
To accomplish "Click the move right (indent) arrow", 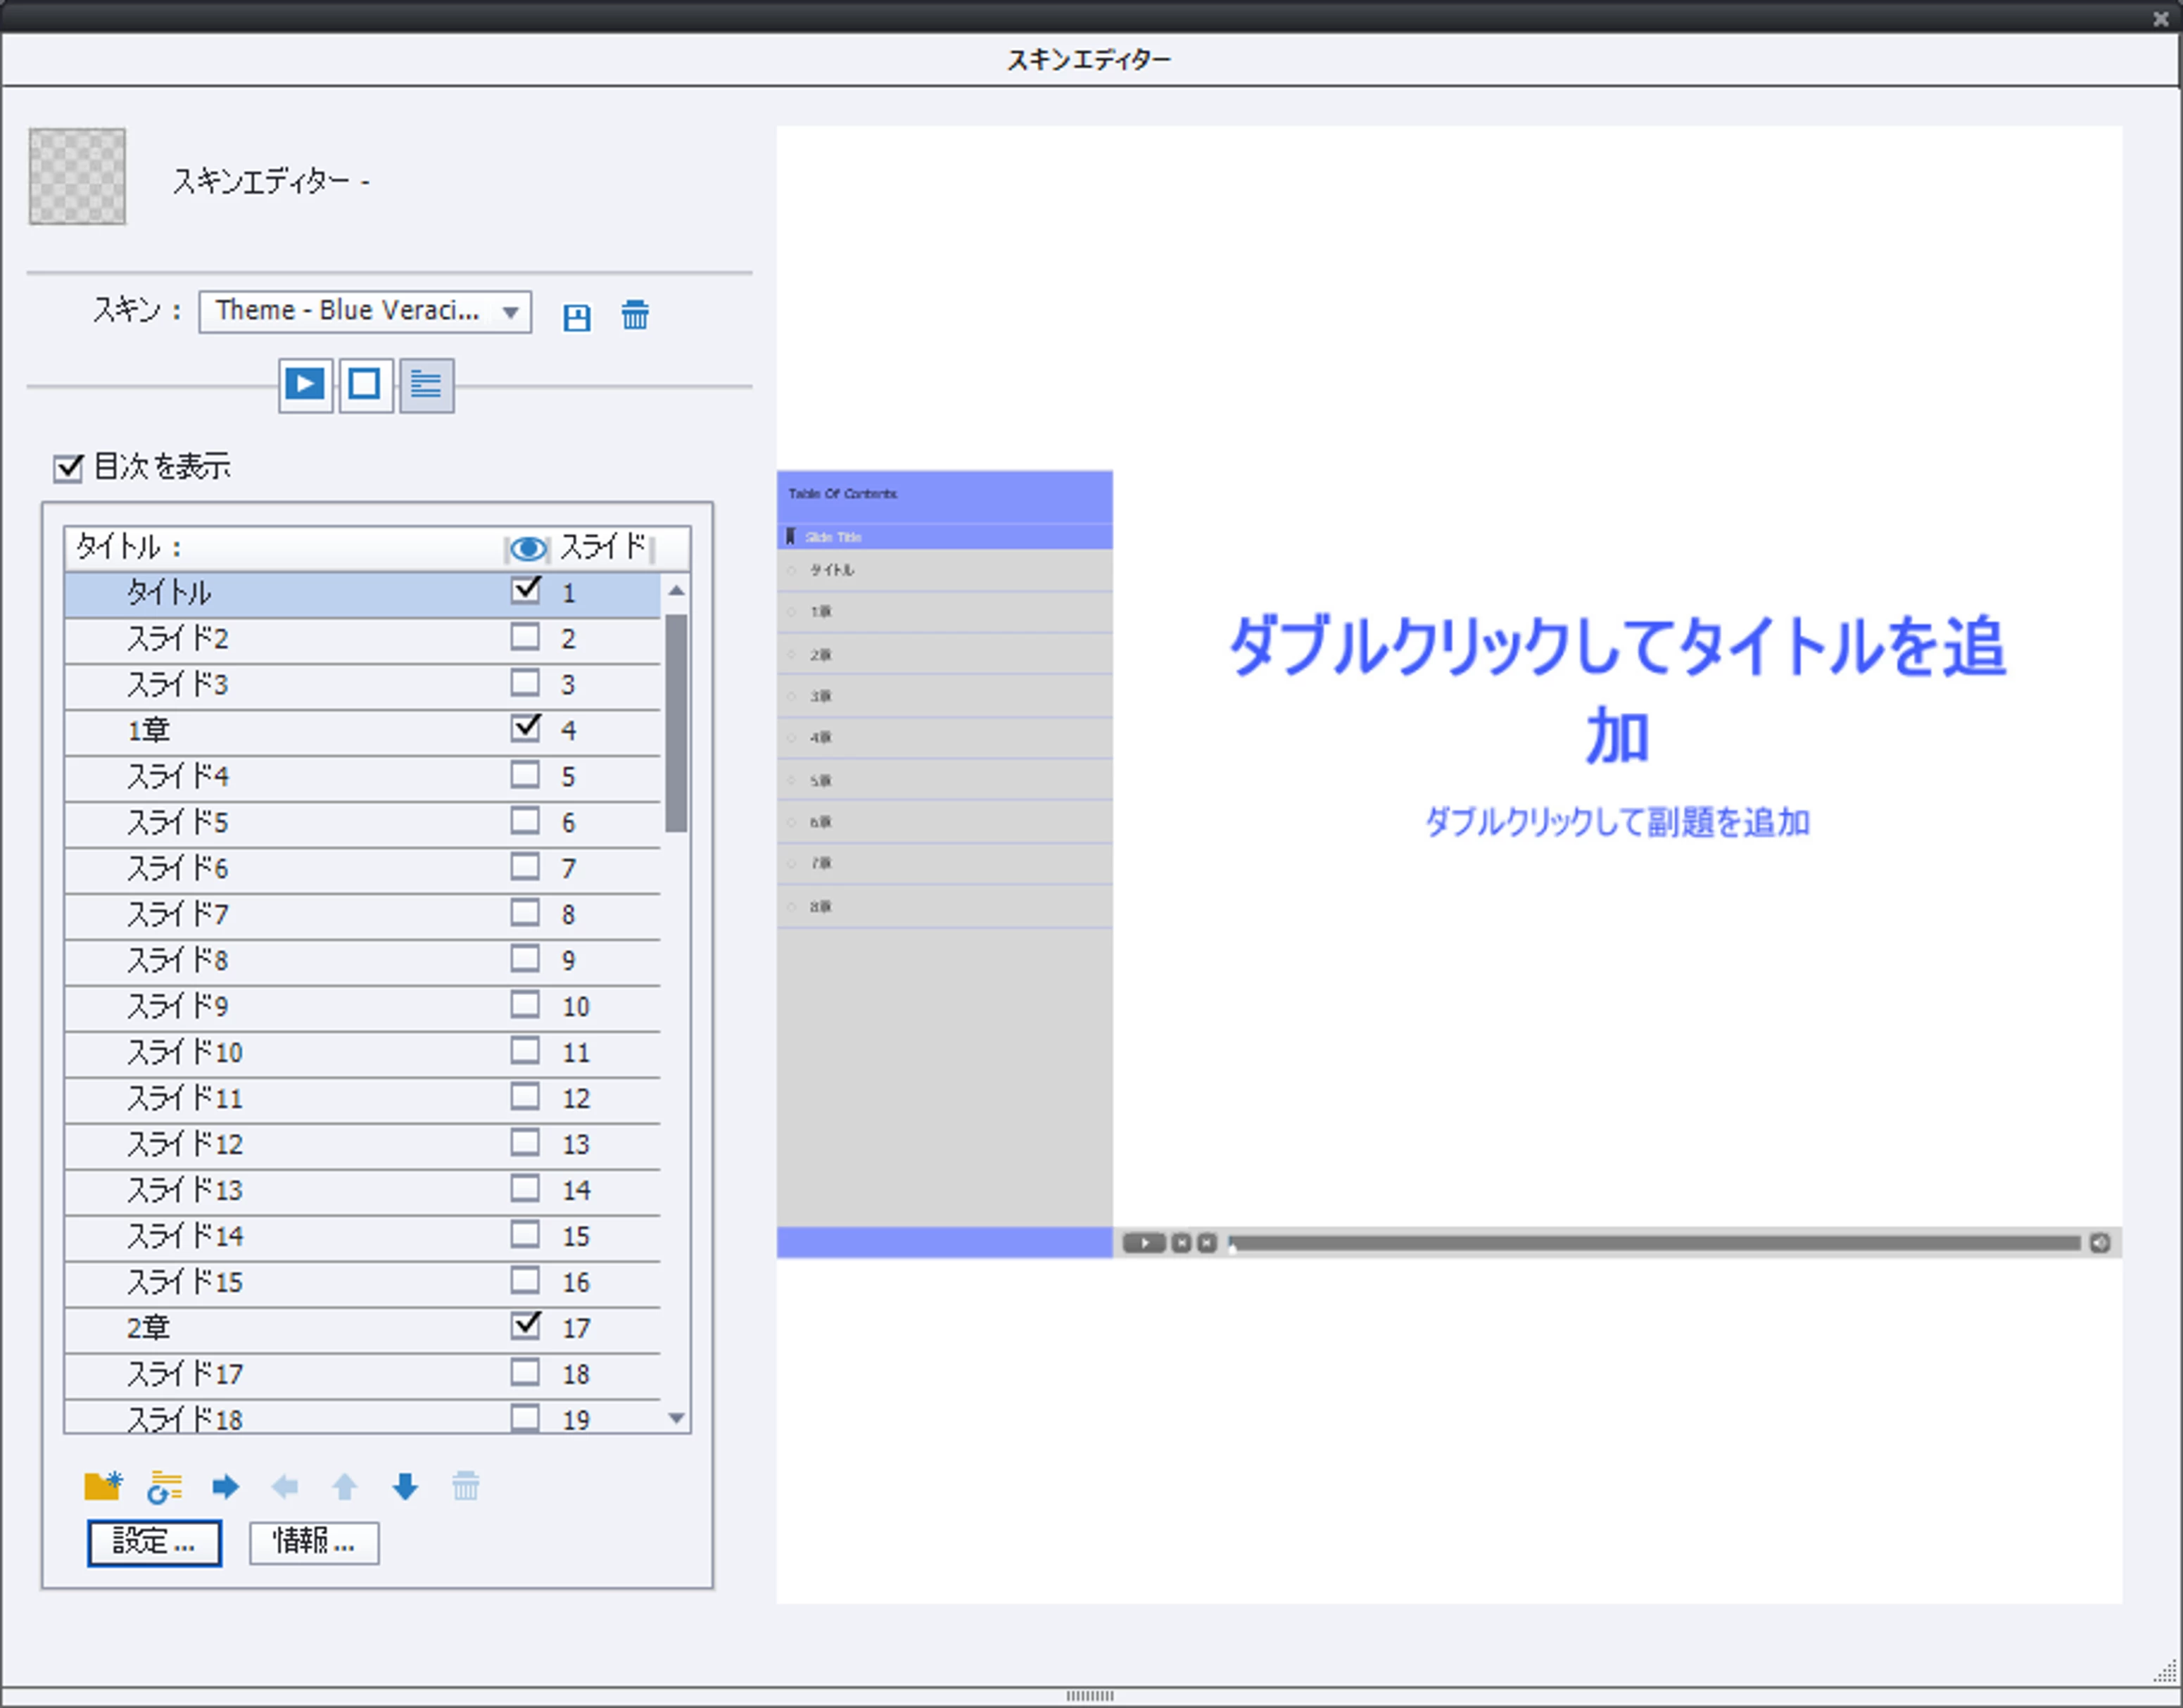I will (x=225, y=1486).
